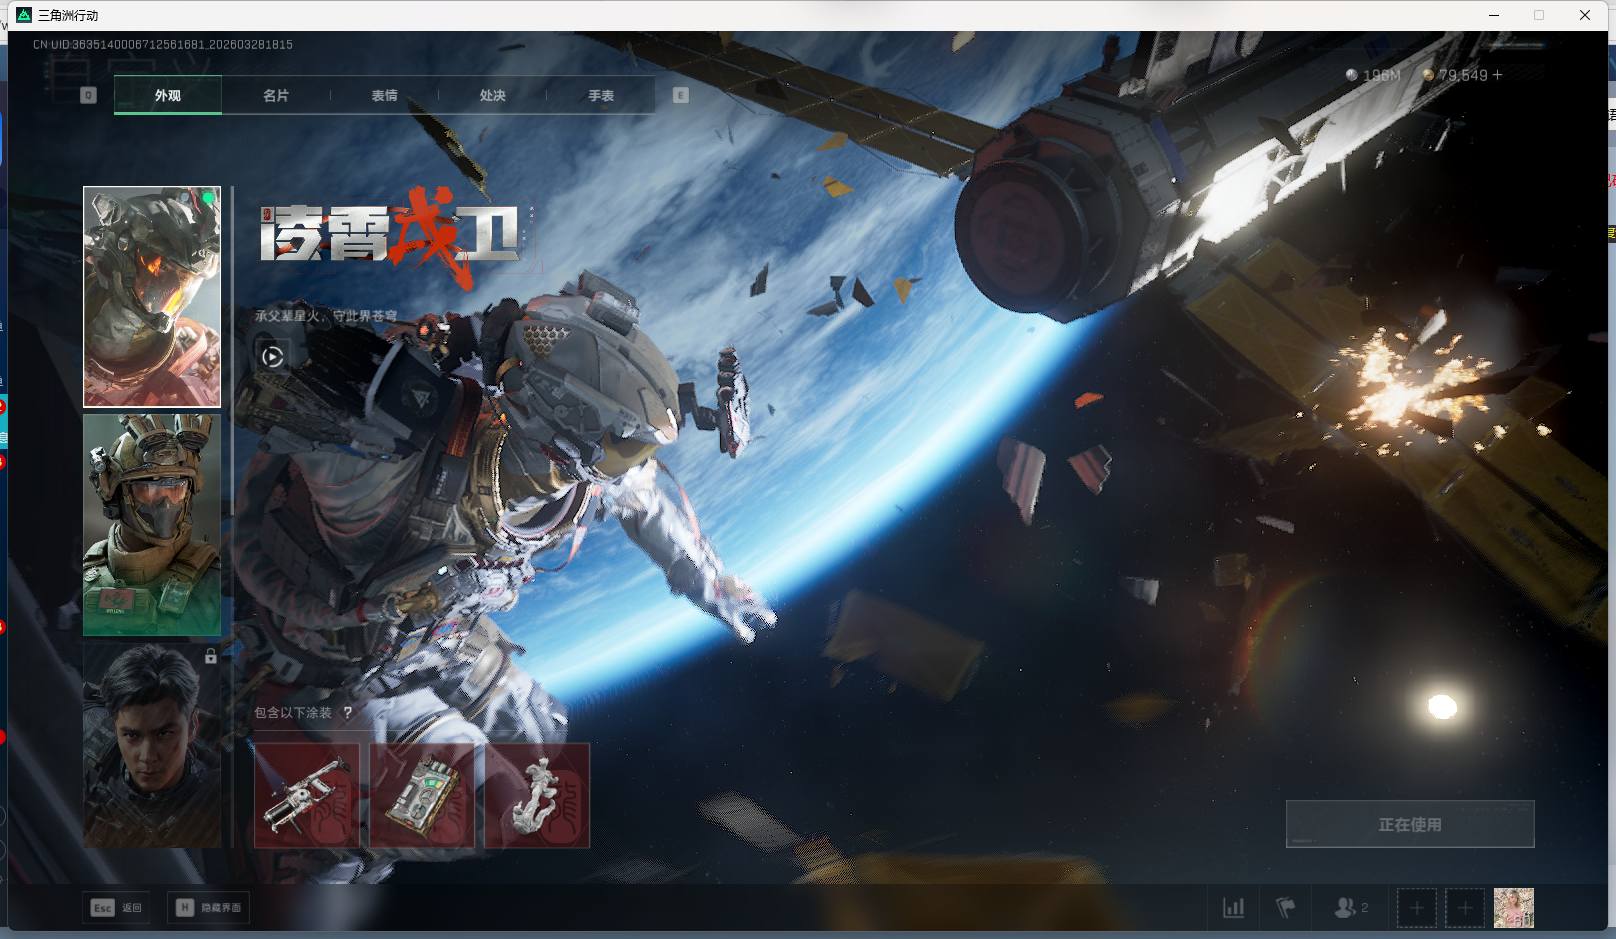Select the 表情 tab
The width and height of the screenshot is (1616, 939).
coord(384,96)
